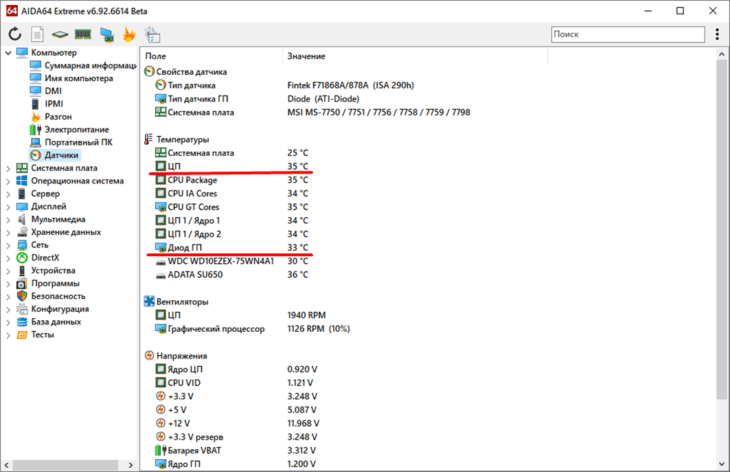Select the Устройства tree entry
Image resolution: width=730 pixels, height=472 pixels.
click(x=53, y=270)
